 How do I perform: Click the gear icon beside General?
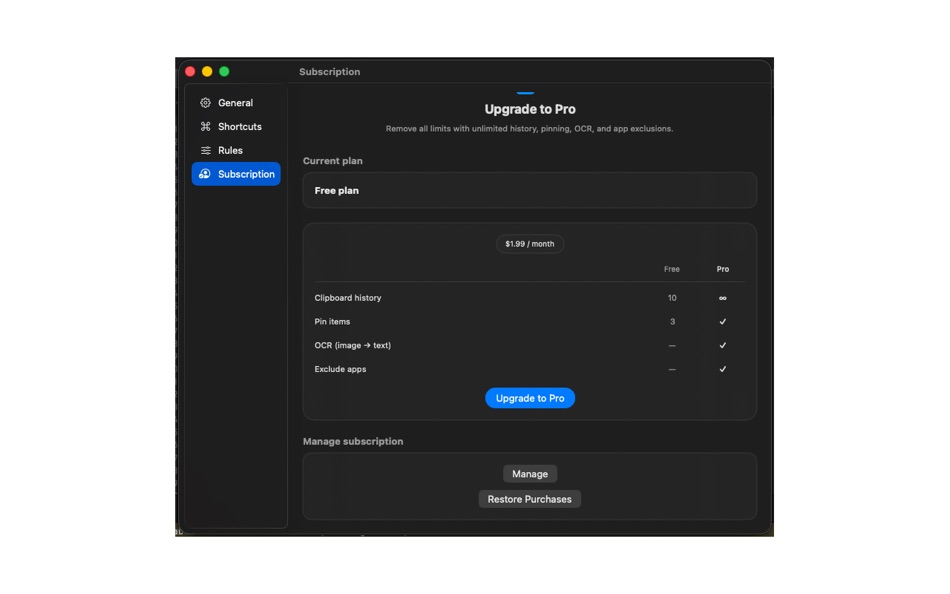coord(206,102)
